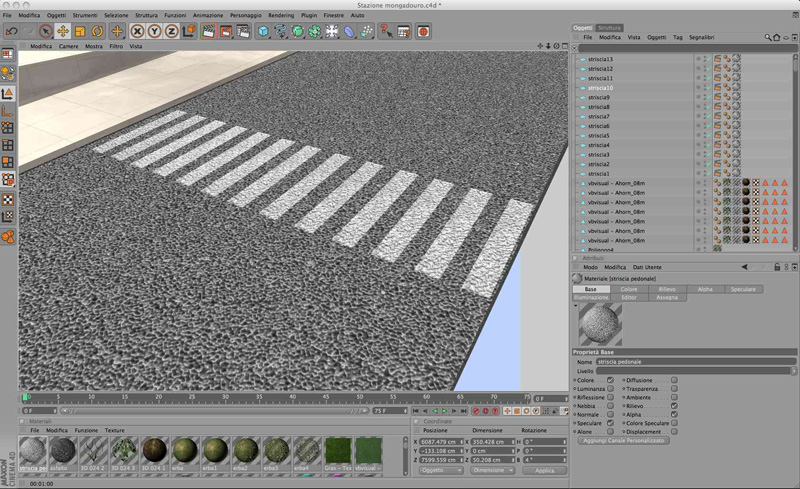
Task: Click the object manager search icon
Action: pyautogui.click(x=767, y=37)
